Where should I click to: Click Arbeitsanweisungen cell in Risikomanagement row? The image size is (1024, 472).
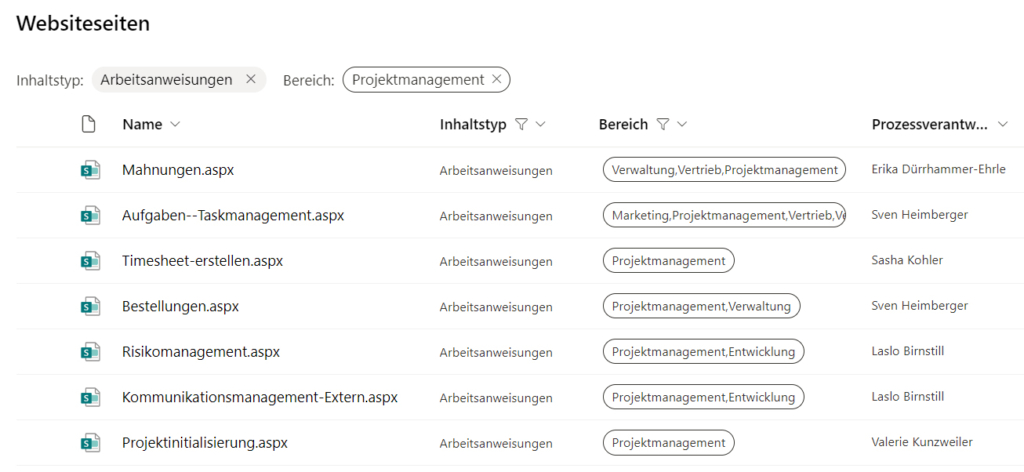[496, 352]
